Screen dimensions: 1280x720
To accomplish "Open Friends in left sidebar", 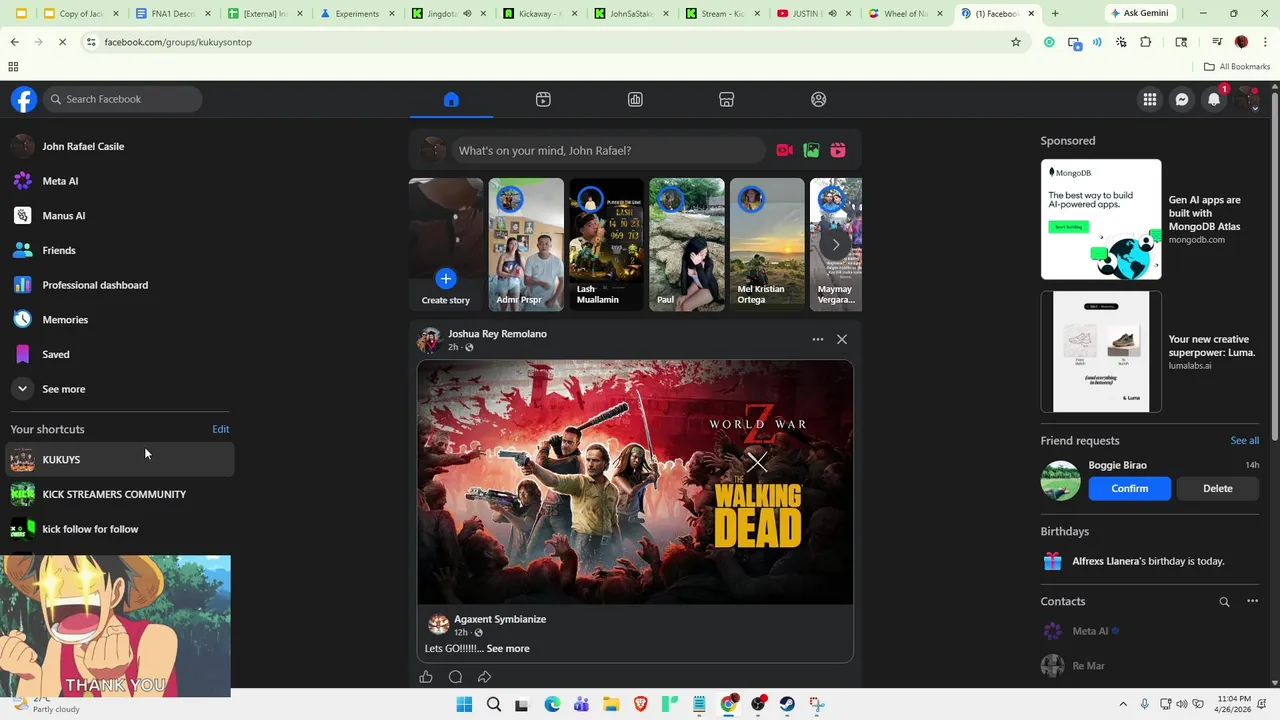I will (120, 250).
